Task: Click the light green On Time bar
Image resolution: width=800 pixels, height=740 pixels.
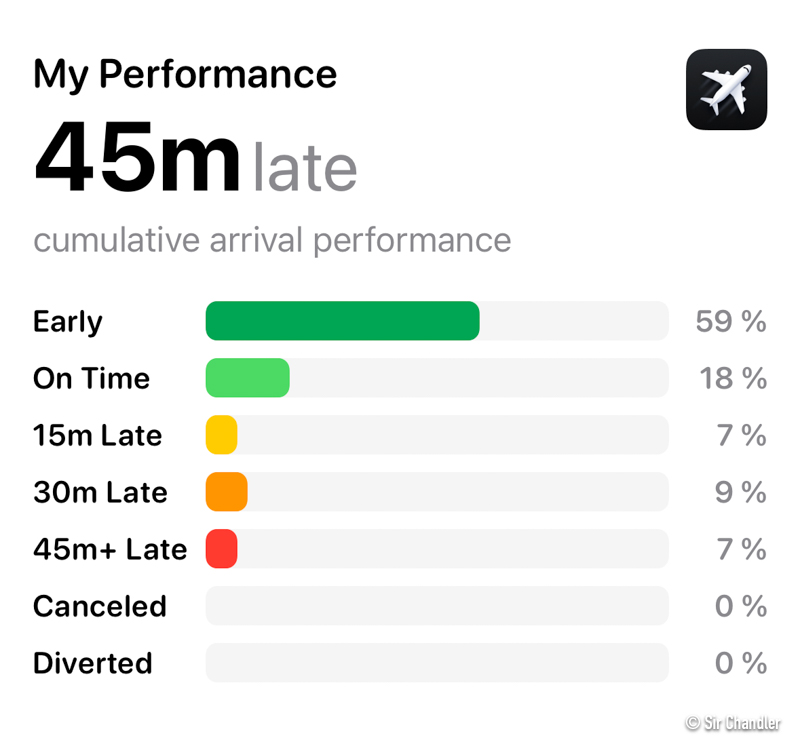Action: (247, 378)
